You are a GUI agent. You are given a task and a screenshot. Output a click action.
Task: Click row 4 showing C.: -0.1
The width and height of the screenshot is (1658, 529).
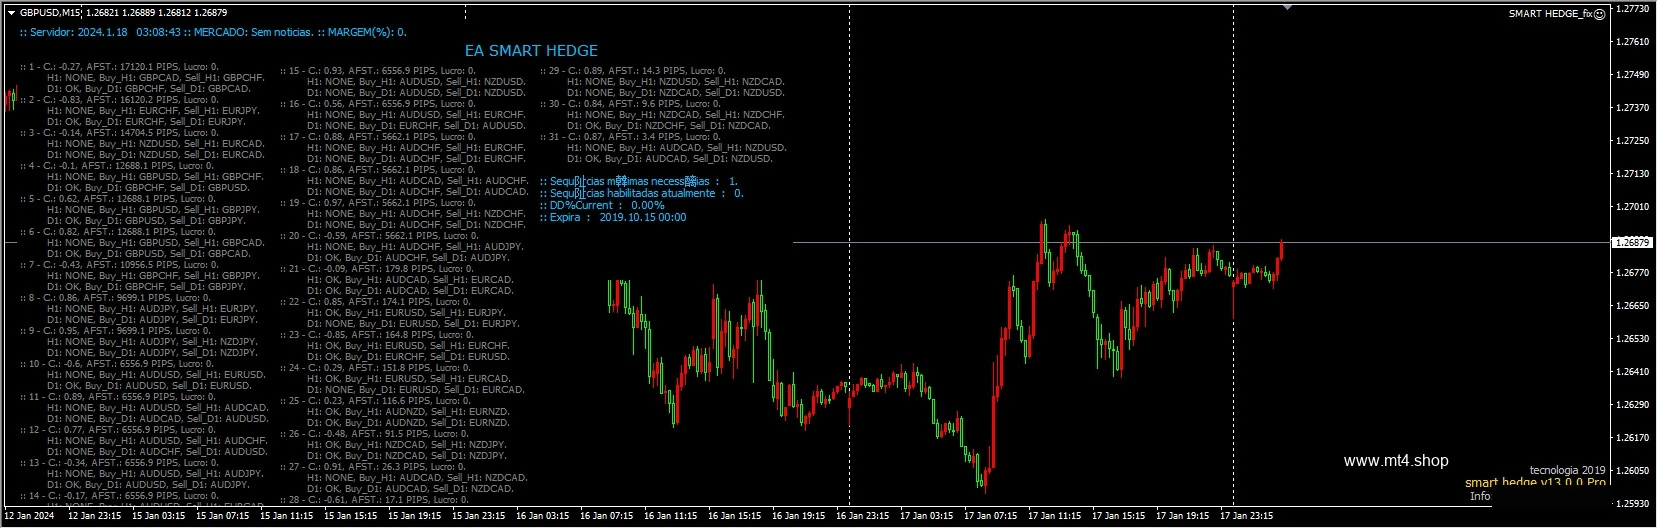pyautogui.click(x=117, y=166)
